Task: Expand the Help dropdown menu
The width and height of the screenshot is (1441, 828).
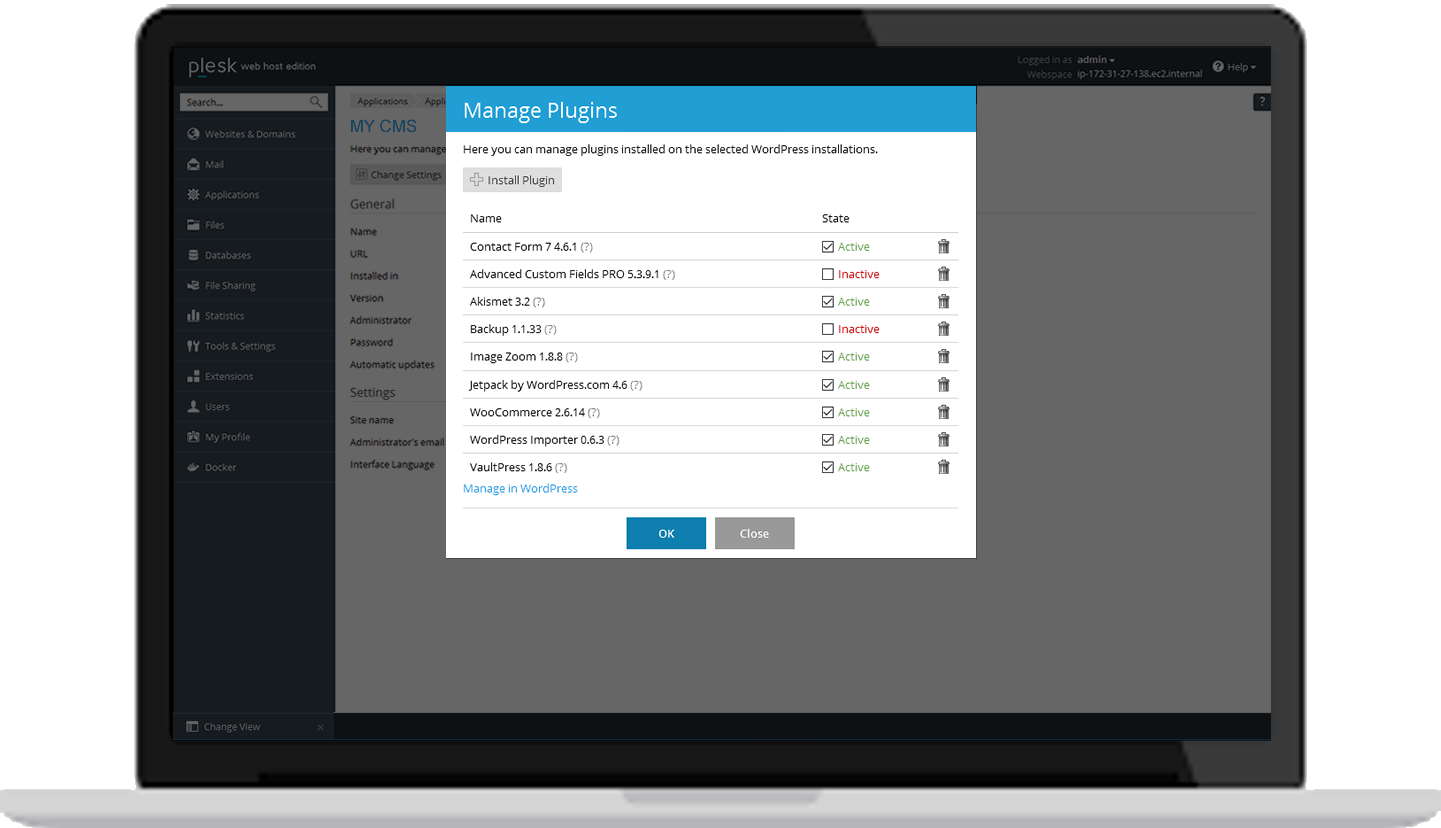Action: [x=1234, y=67]
